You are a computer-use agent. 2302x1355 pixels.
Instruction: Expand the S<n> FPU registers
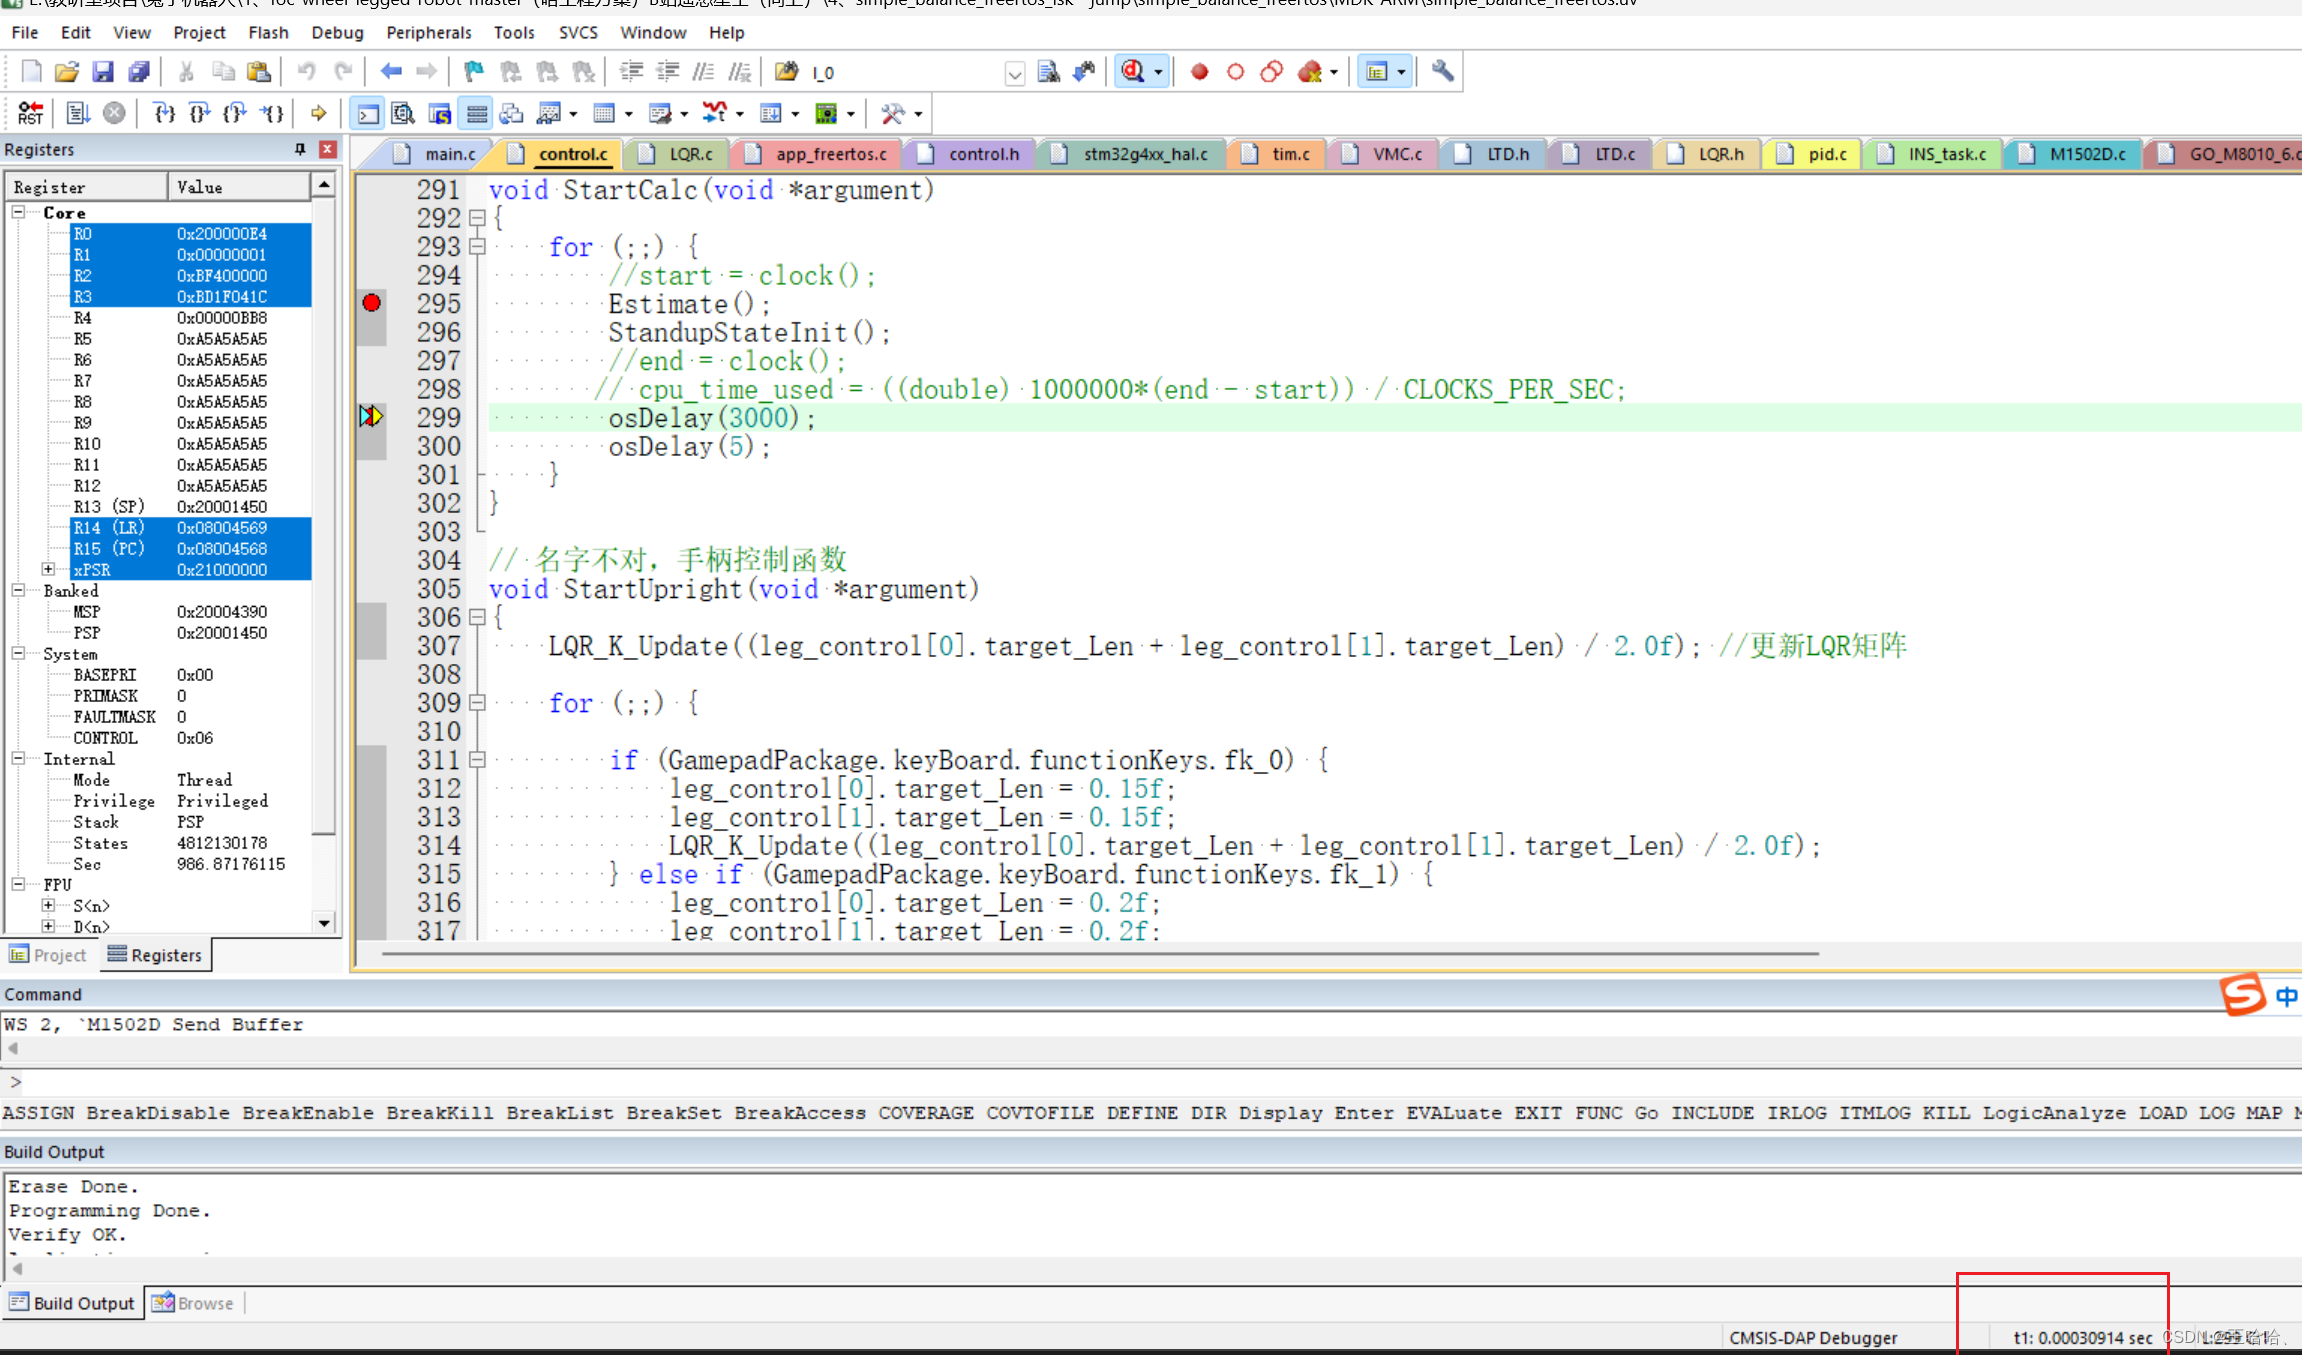pyautogui.click(x=48, y=905)
